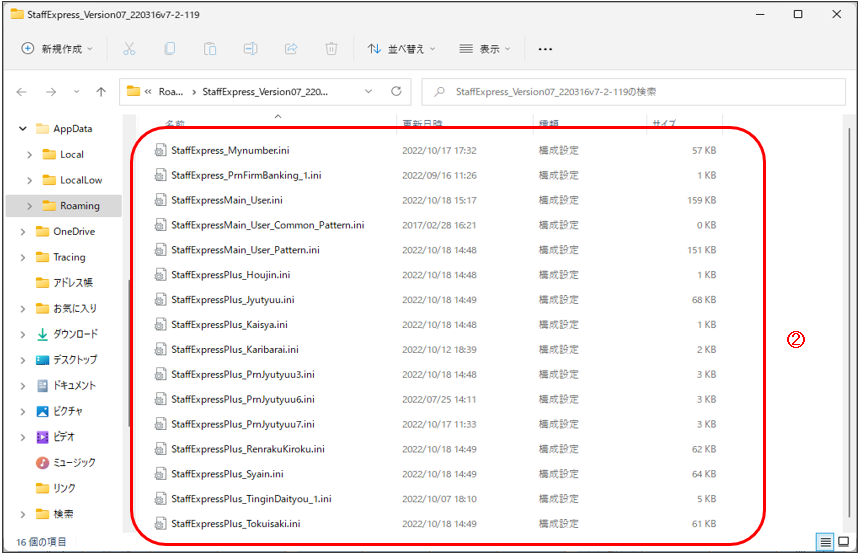
Task: Switch to details view icon in status bar
Action: click(x=825, y=542)
